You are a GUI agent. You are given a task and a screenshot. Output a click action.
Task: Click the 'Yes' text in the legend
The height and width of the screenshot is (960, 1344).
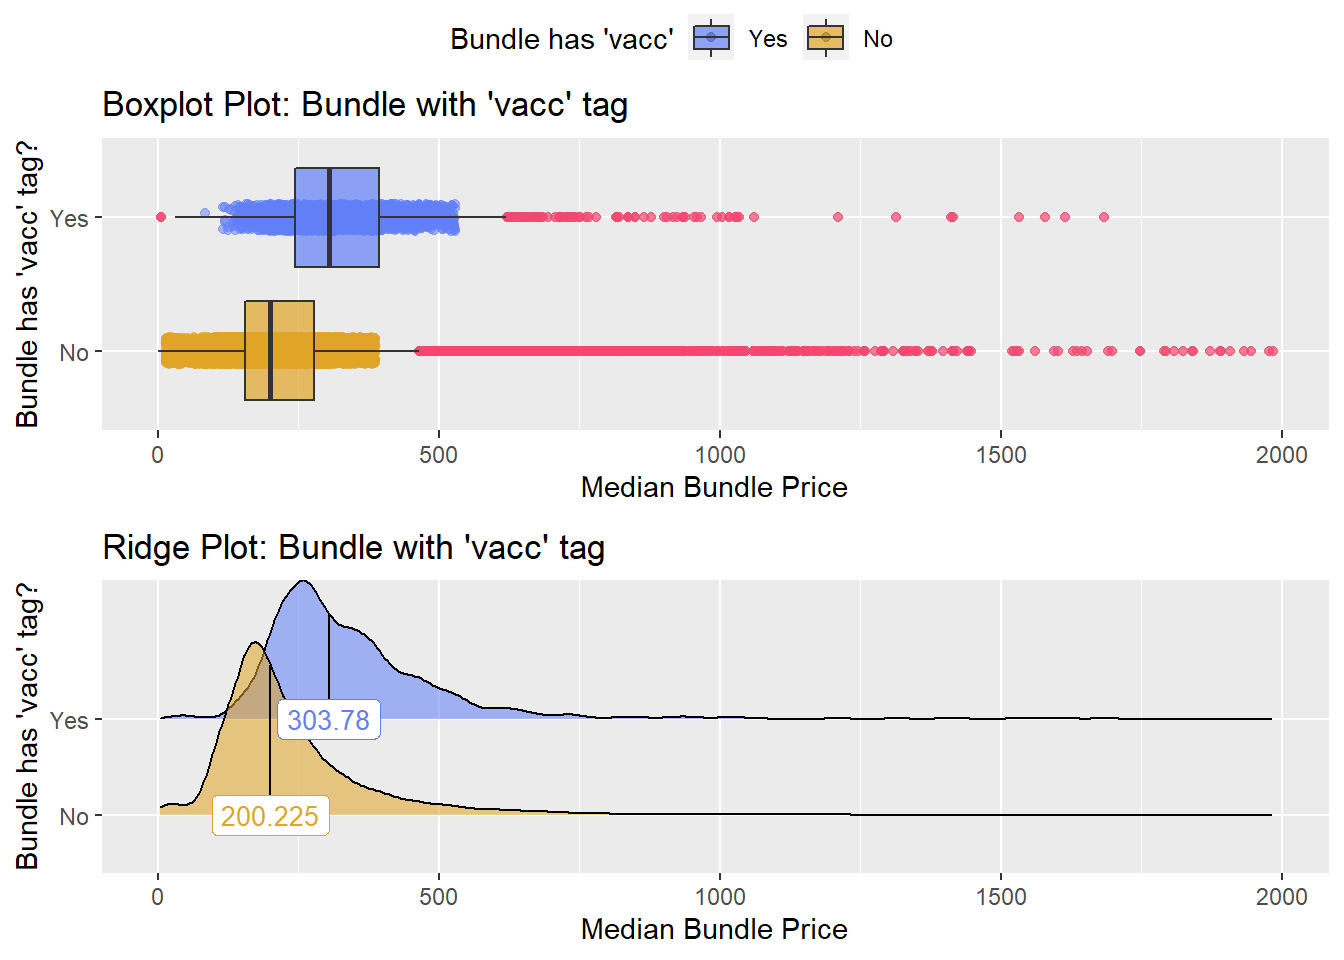coord(768,39)
